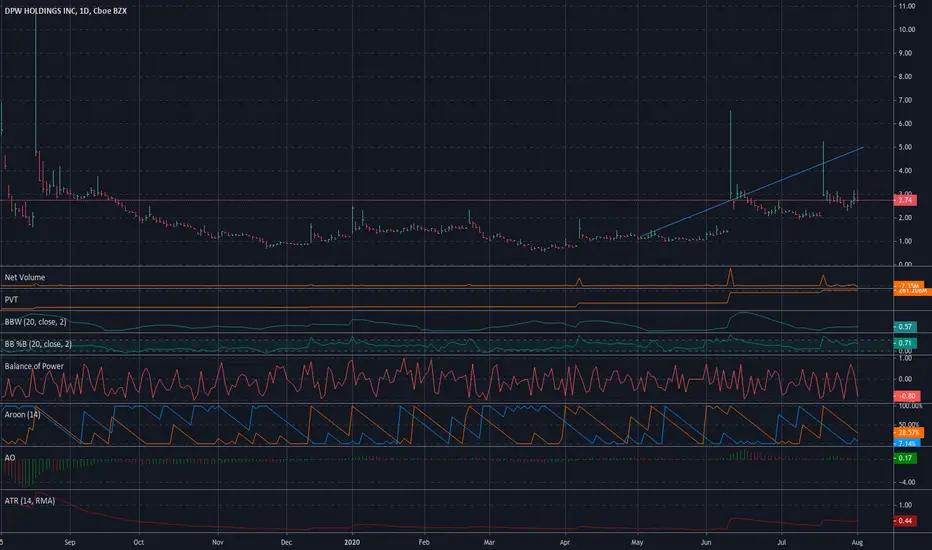Select the Net Volume indicator label
The height and width of the screenshot is (550, 932).
(x=24, y=277)
